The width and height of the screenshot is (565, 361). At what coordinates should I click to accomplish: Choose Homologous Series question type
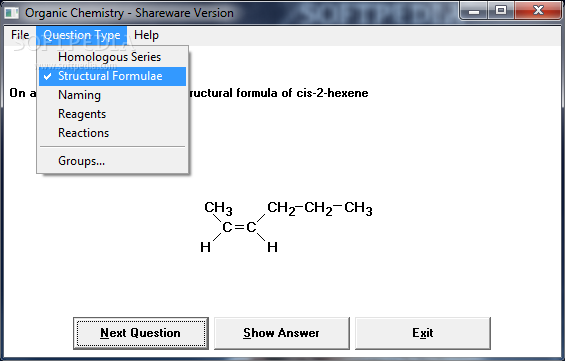tap(112, 57)
